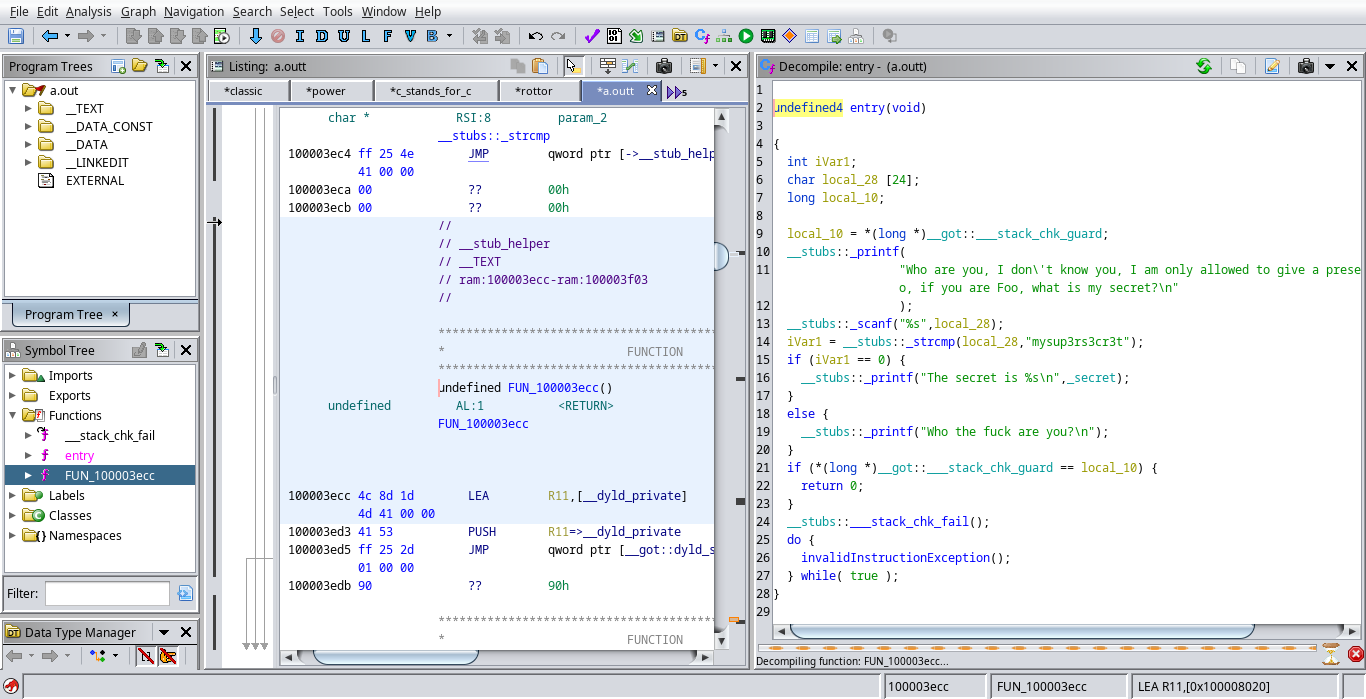
Task: Click the open folder icon in Program Trees
Action: click(140, 66)
